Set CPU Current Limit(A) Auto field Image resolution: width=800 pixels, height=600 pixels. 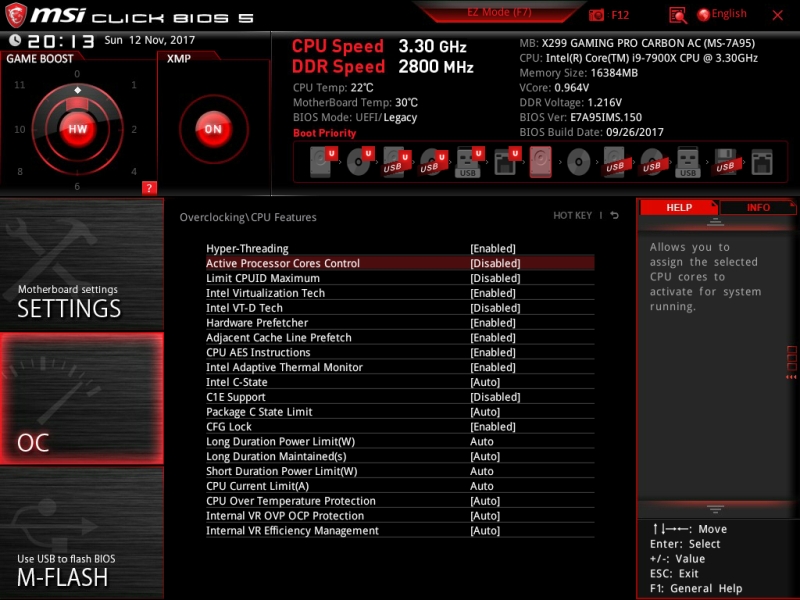point(482,486)
